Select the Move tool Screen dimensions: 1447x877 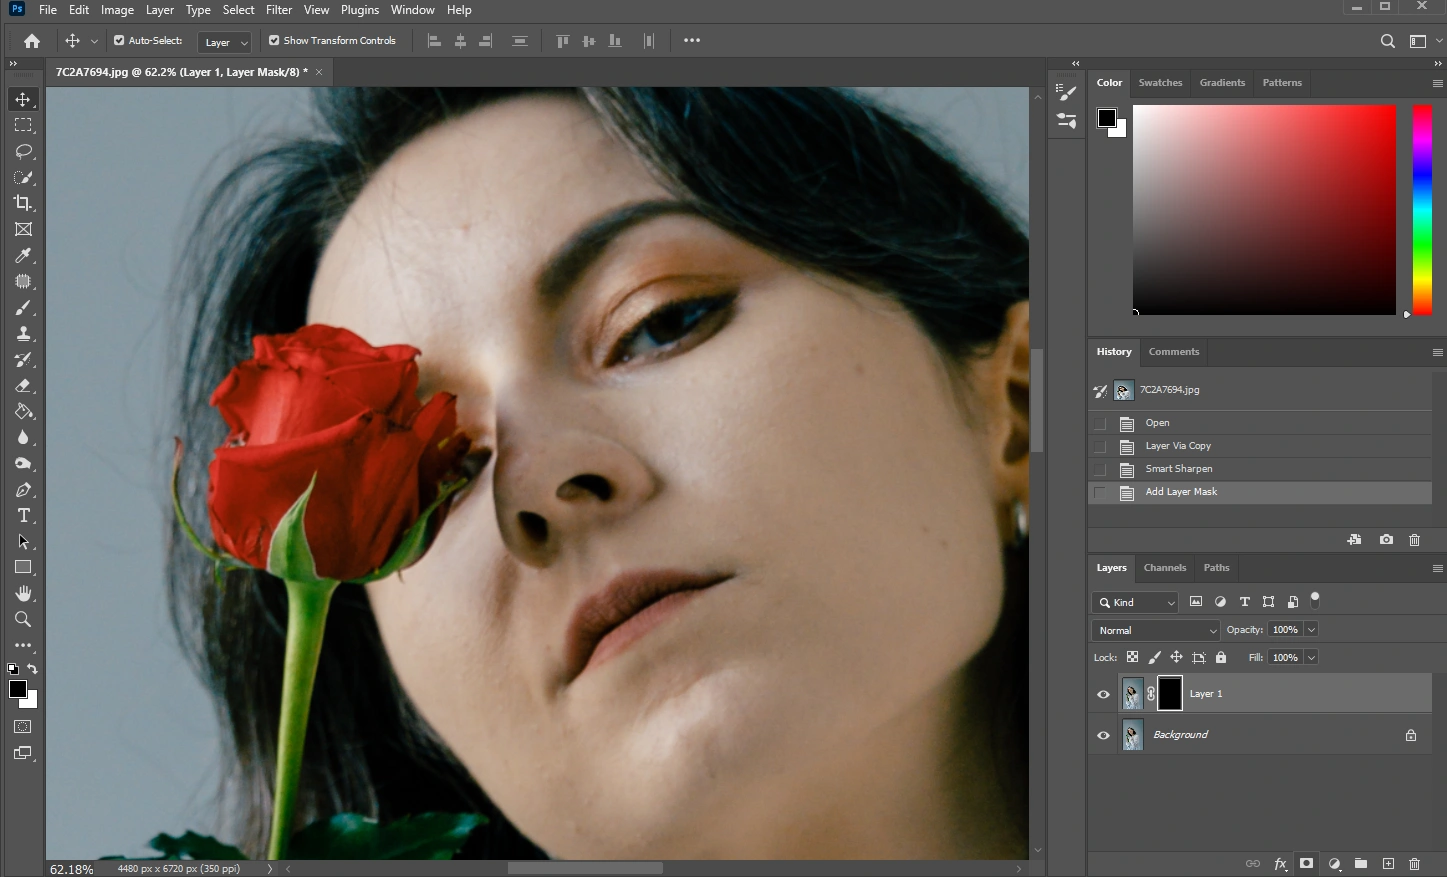tap(23, 99)
